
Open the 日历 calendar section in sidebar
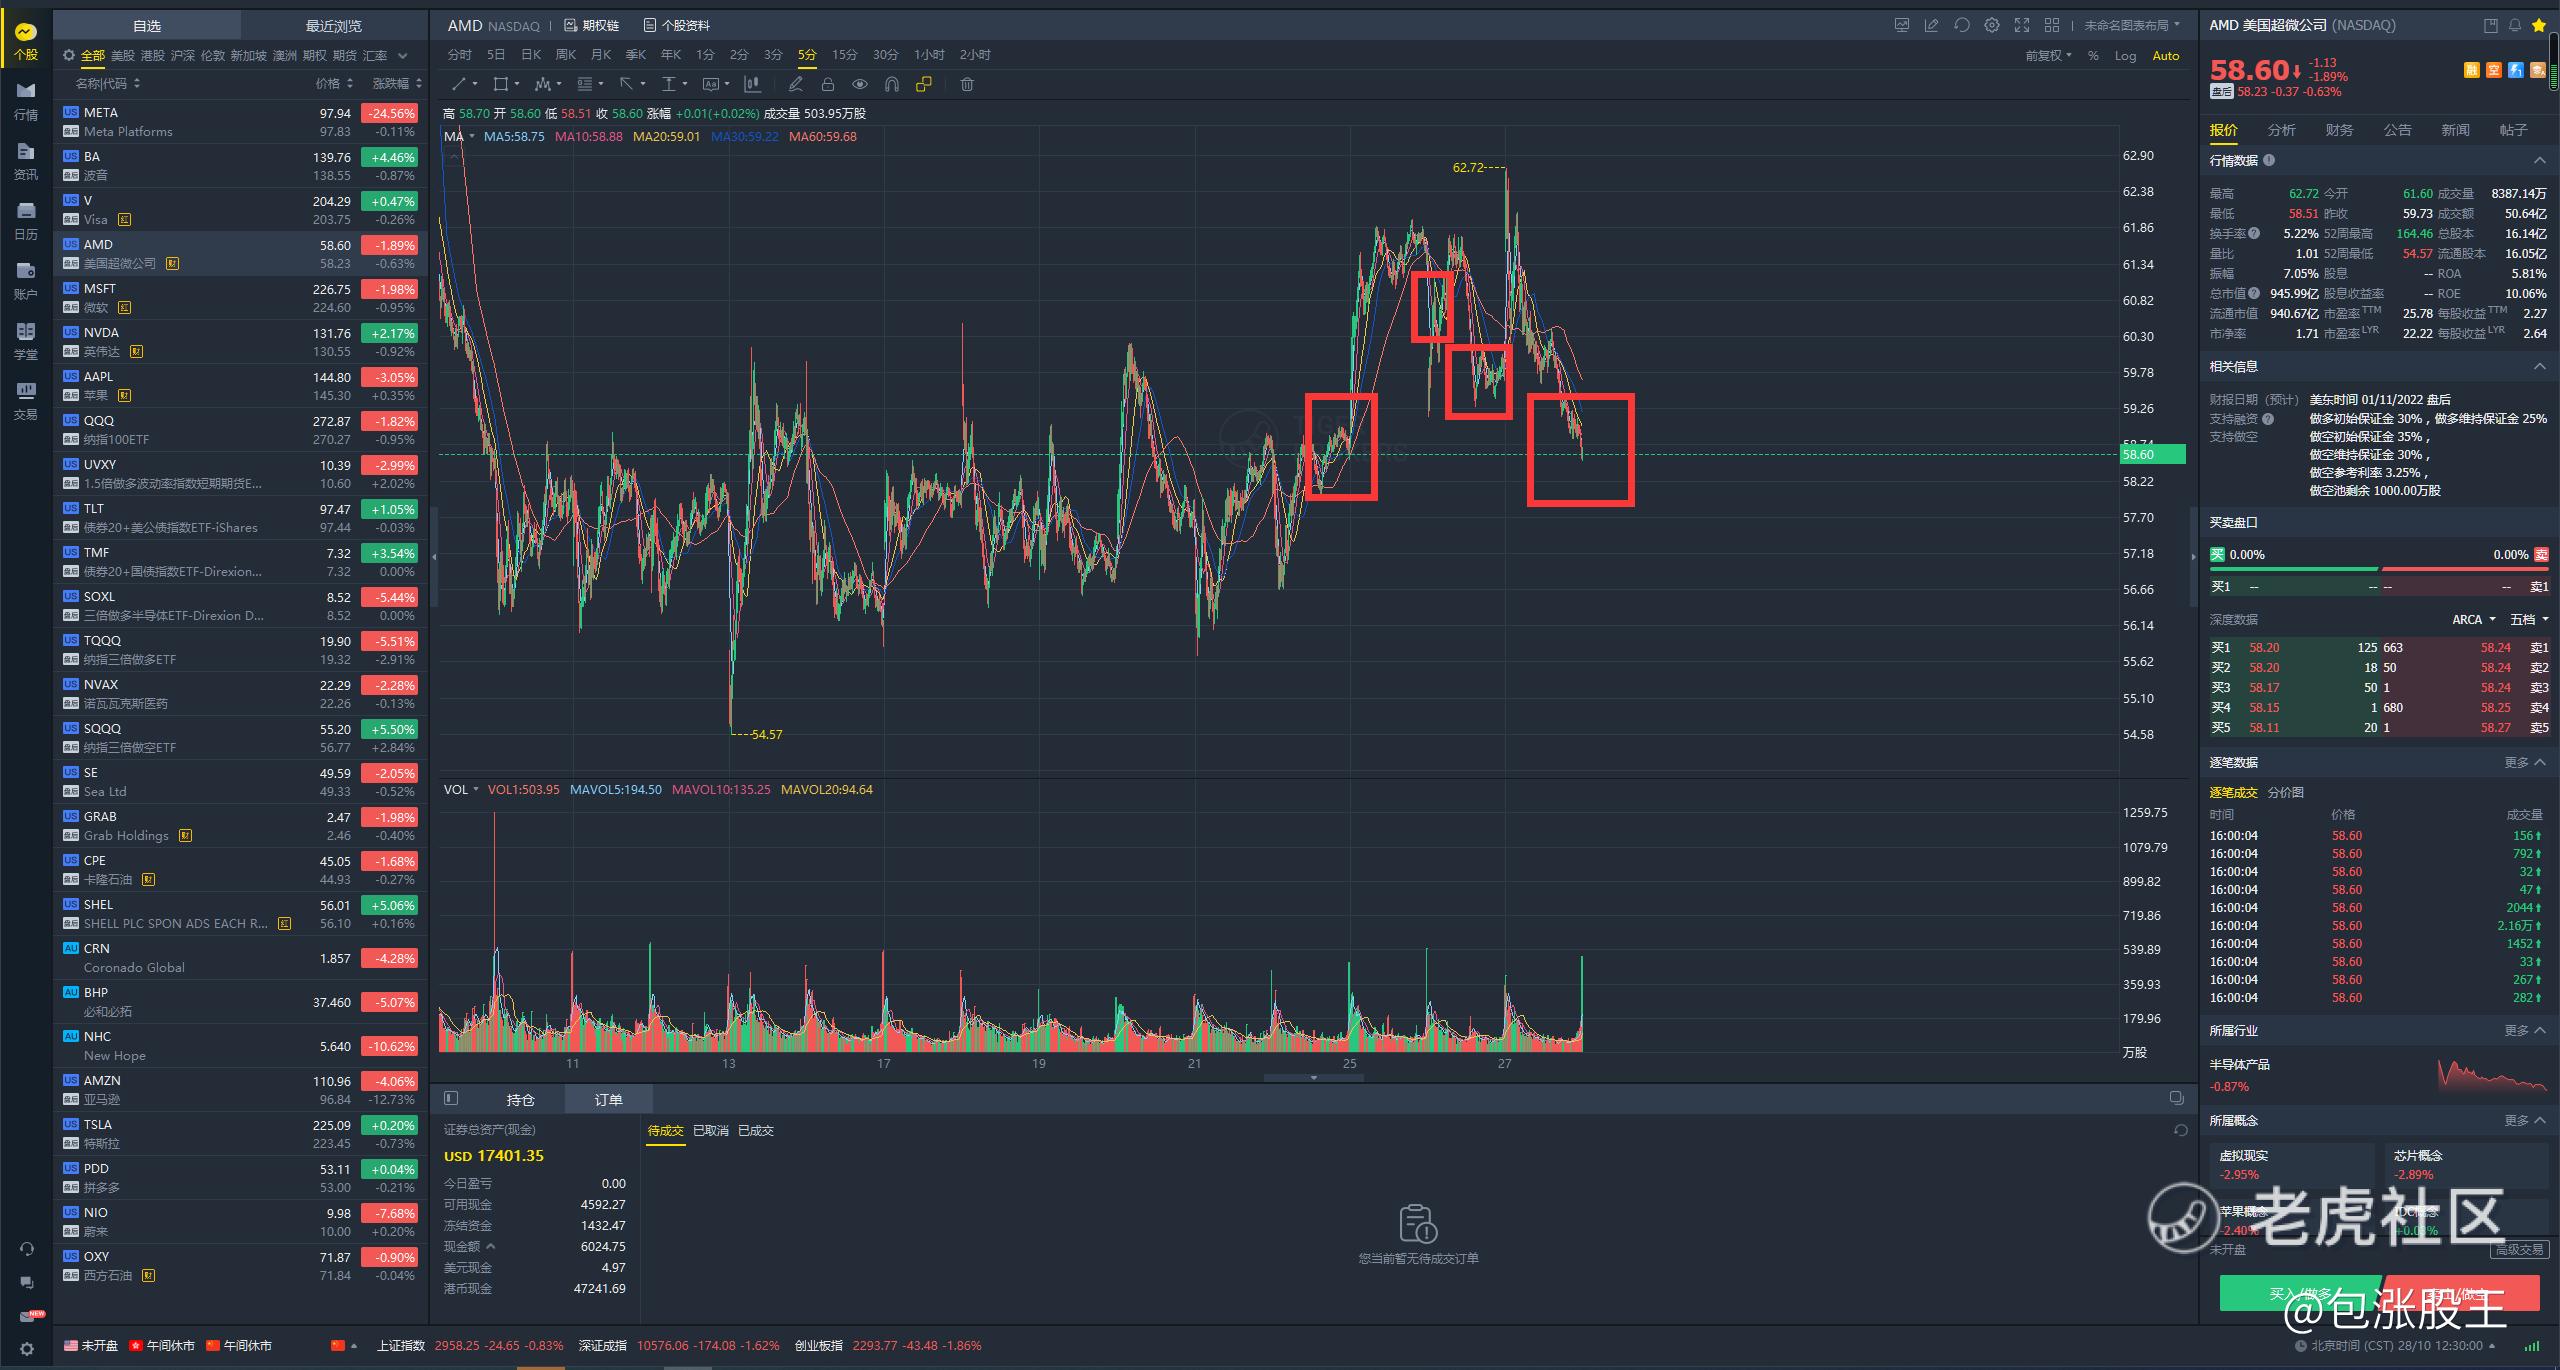[x=26, y=222]
